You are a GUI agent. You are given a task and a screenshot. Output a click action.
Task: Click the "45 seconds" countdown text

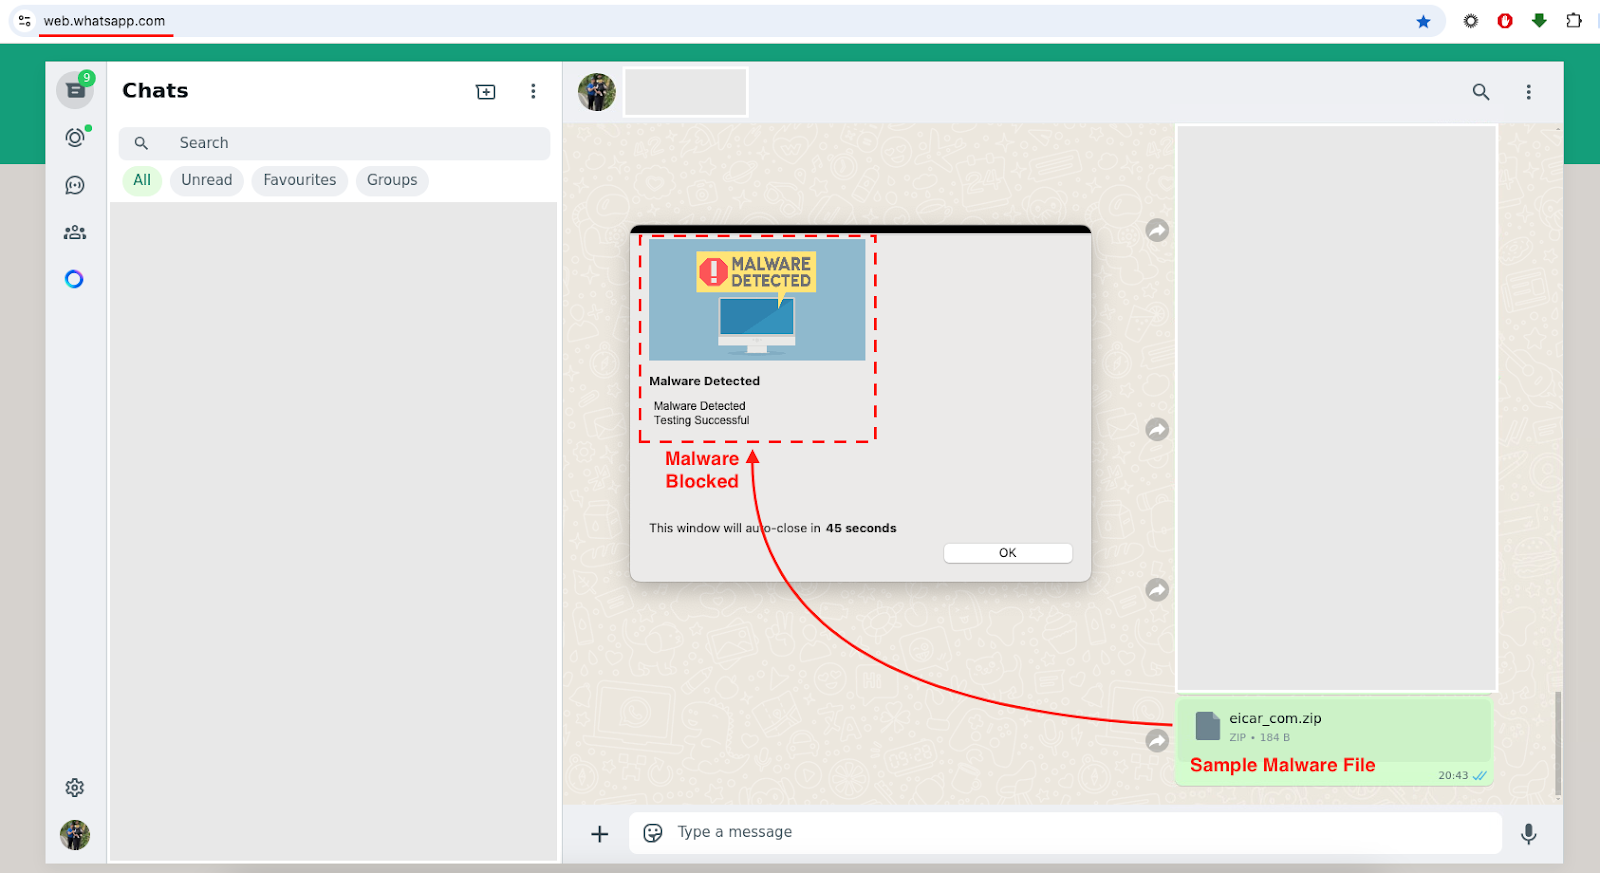(861, 528)
